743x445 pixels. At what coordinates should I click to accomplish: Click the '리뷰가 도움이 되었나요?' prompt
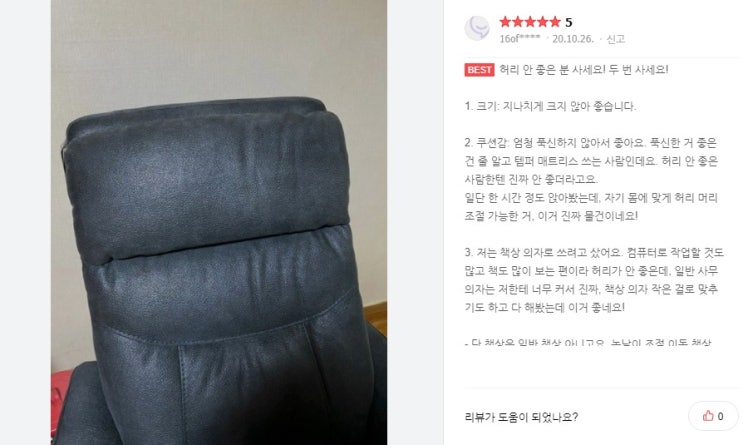pos(521,417)
